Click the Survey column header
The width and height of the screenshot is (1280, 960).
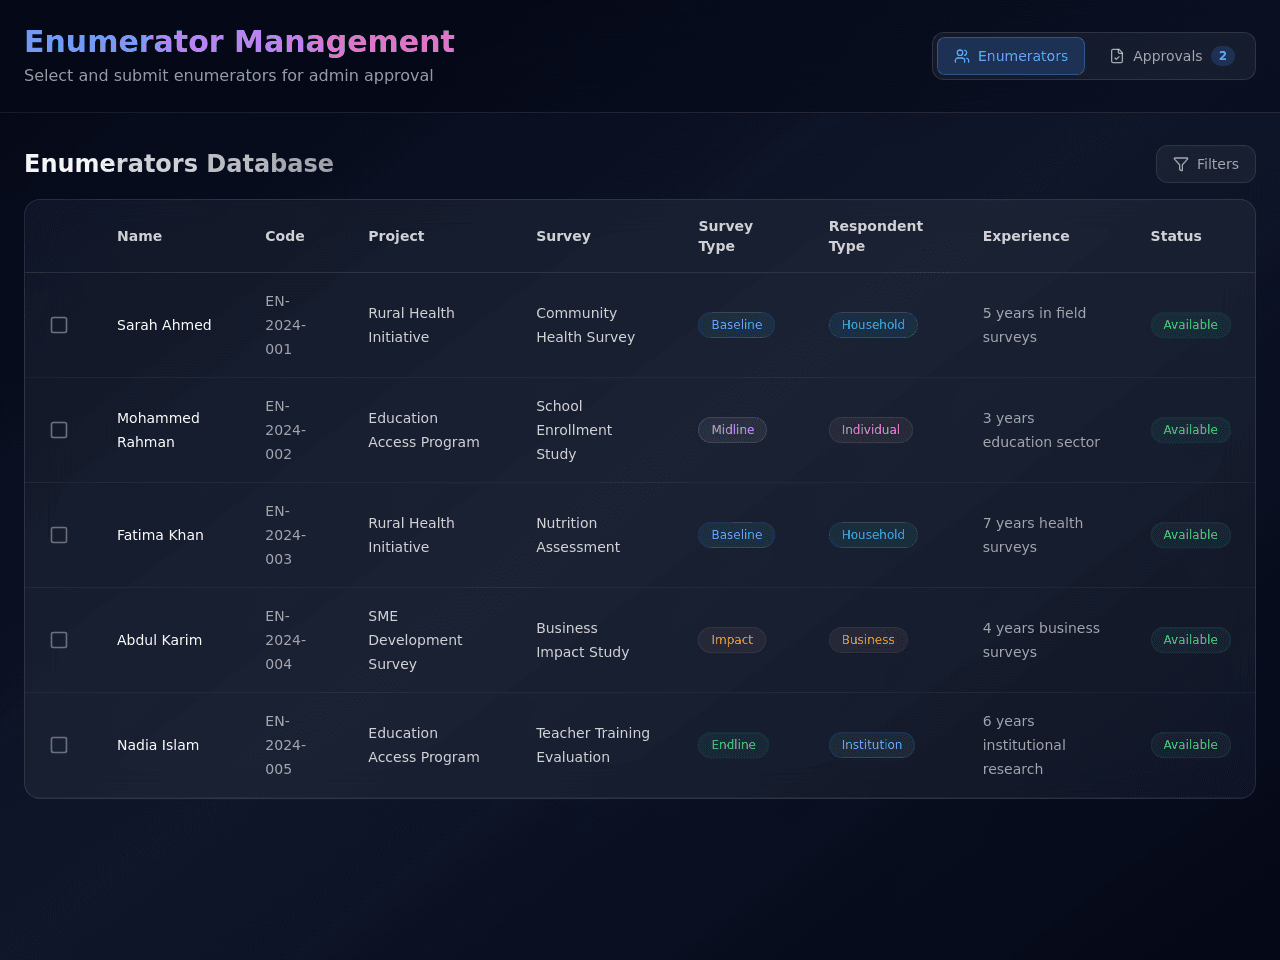click(563, 236)
